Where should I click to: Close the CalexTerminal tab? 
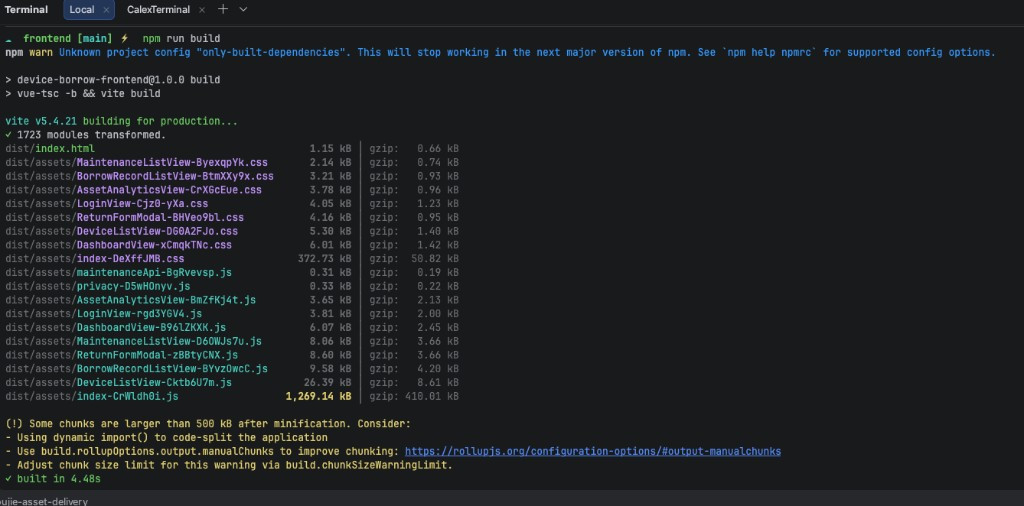tap(202, 10)
